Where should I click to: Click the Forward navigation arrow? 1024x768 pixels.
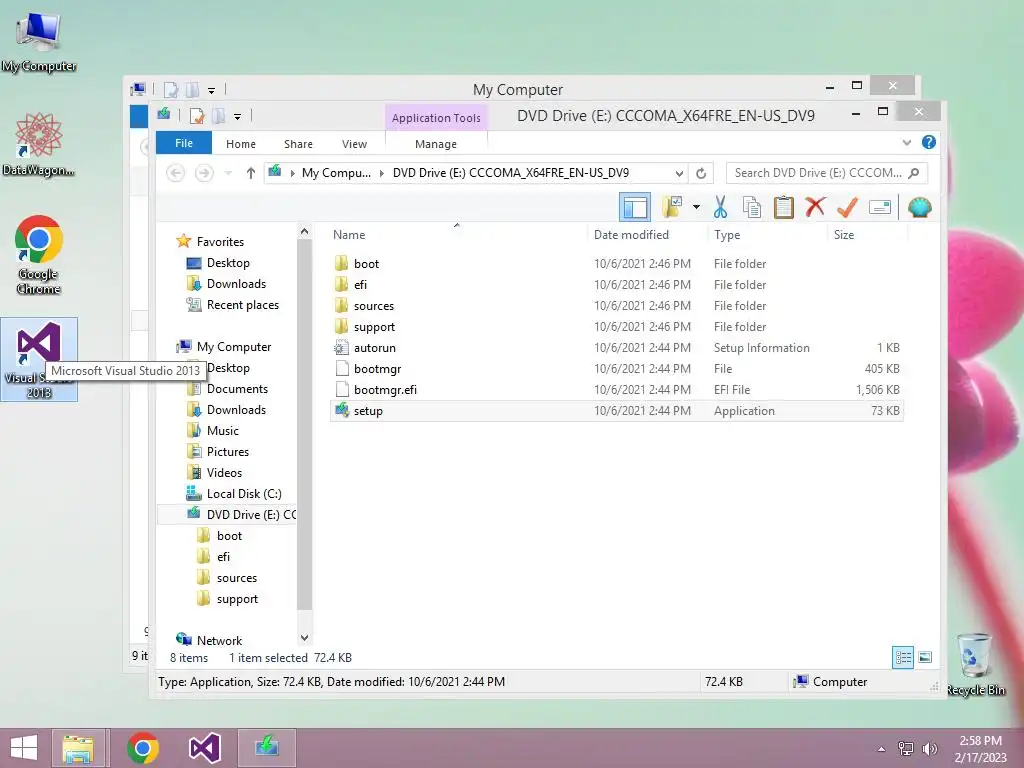204,173
